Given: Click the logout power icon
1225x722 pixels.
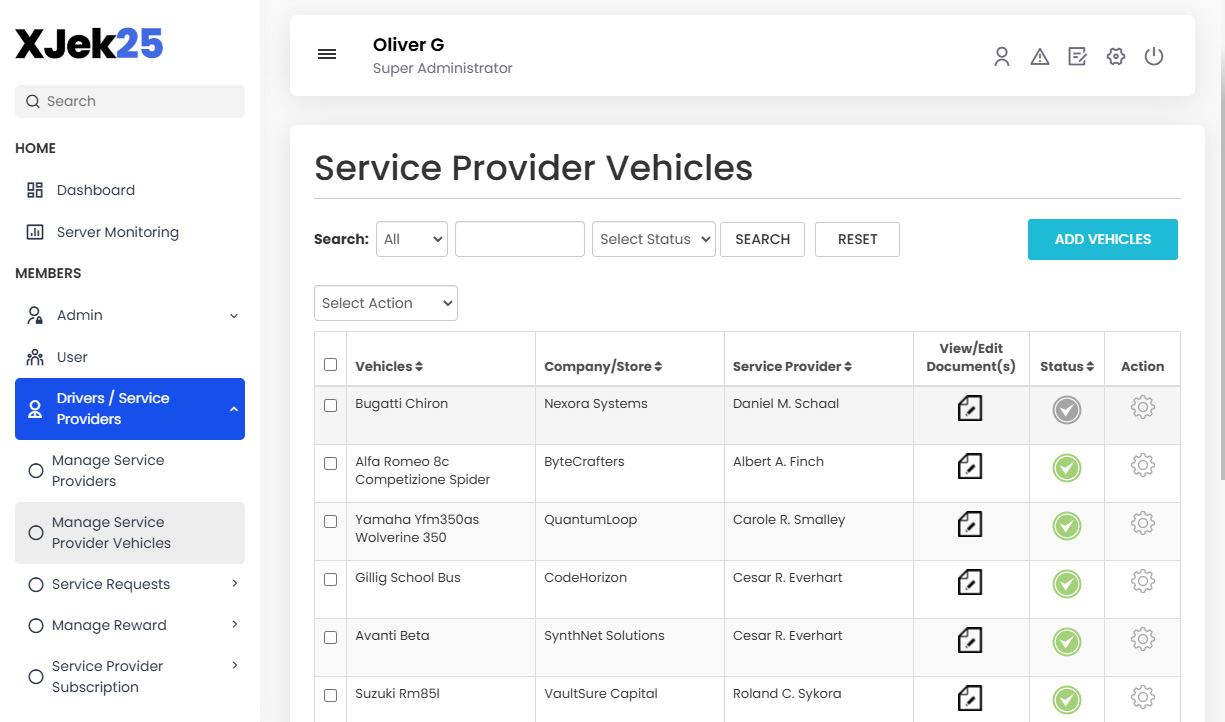Looking at the screenshot, I should 1154,56.
